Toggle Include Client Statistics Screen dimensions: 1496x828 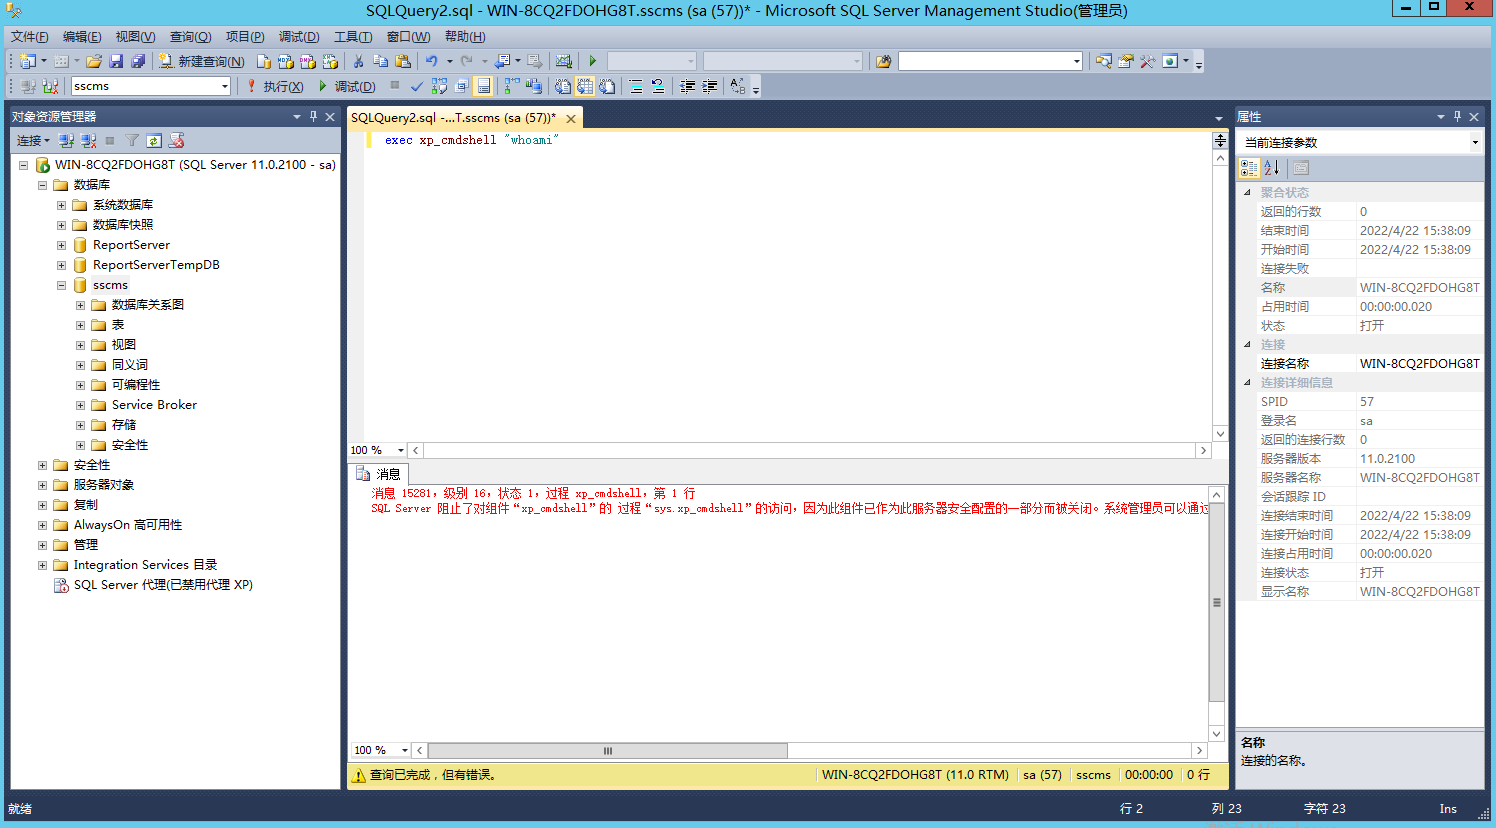533,86
